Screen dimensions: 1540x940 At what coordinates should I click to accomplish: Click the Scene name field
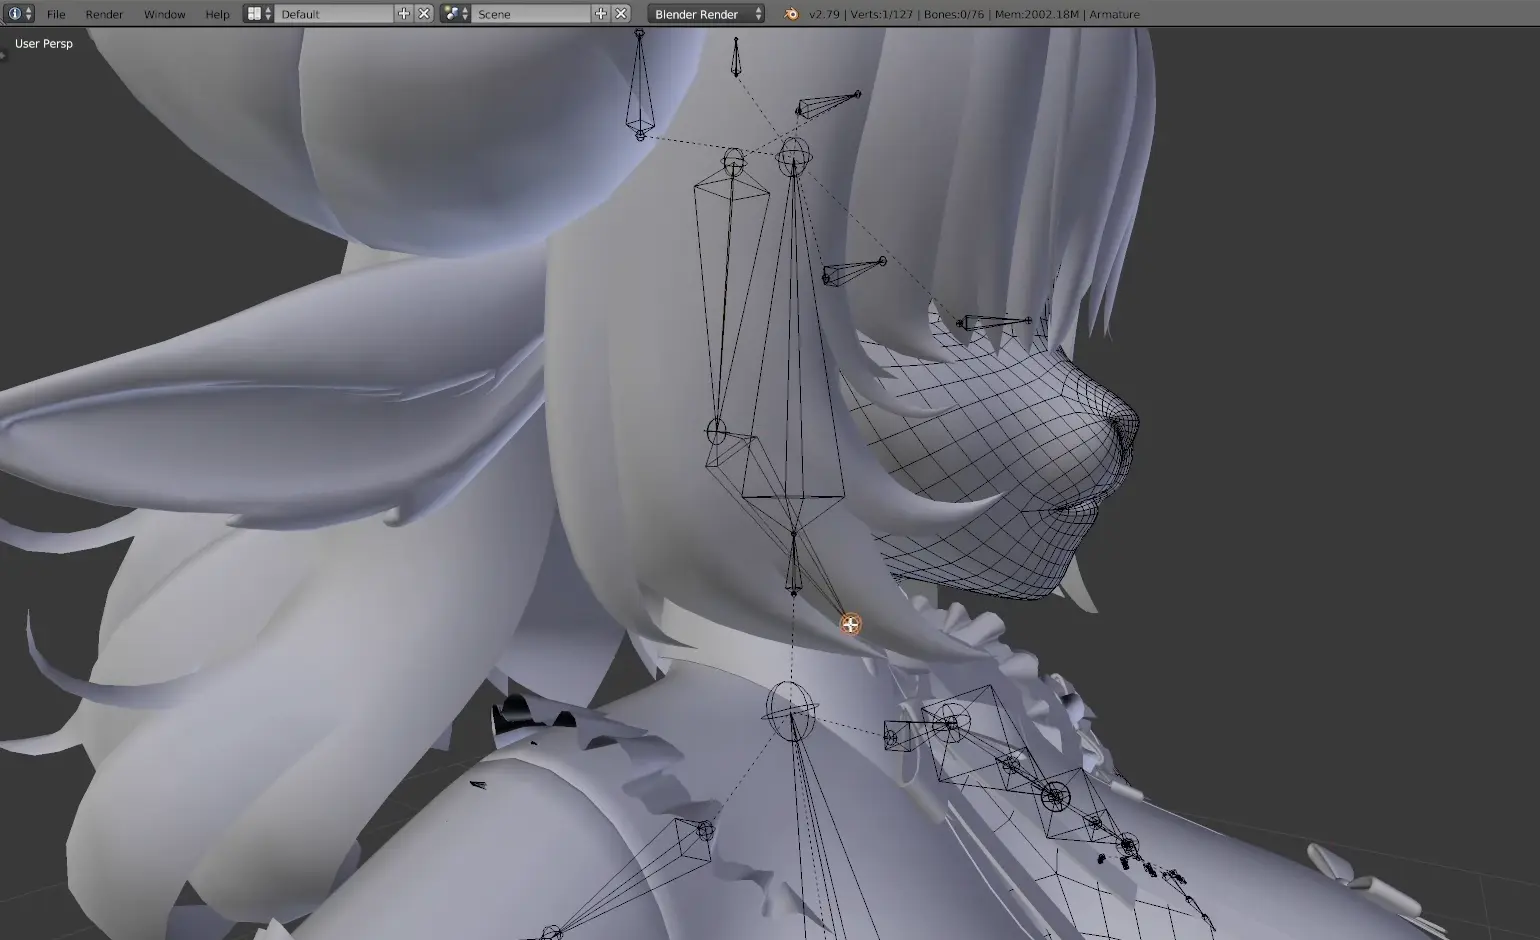click(532, 14)
